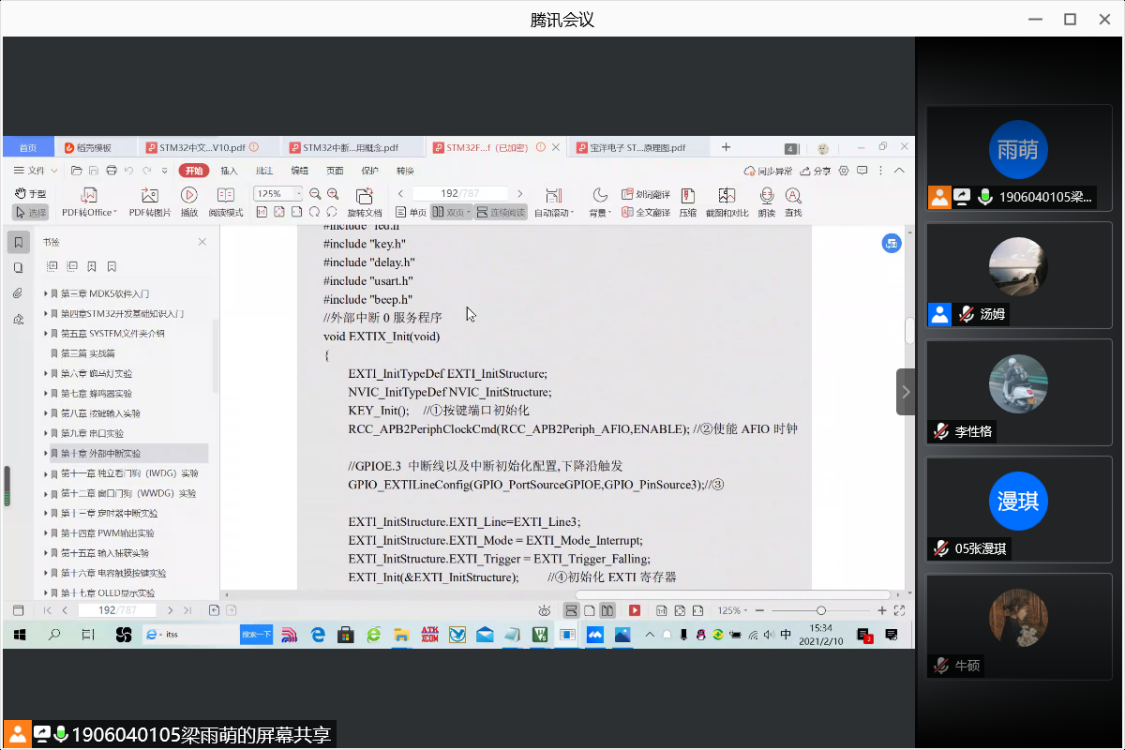The height and width of the screenshot is (750, 1125).
Task: Open the 宝洋电子 ST...原理图.pdf tab
Action: (637, 148)
